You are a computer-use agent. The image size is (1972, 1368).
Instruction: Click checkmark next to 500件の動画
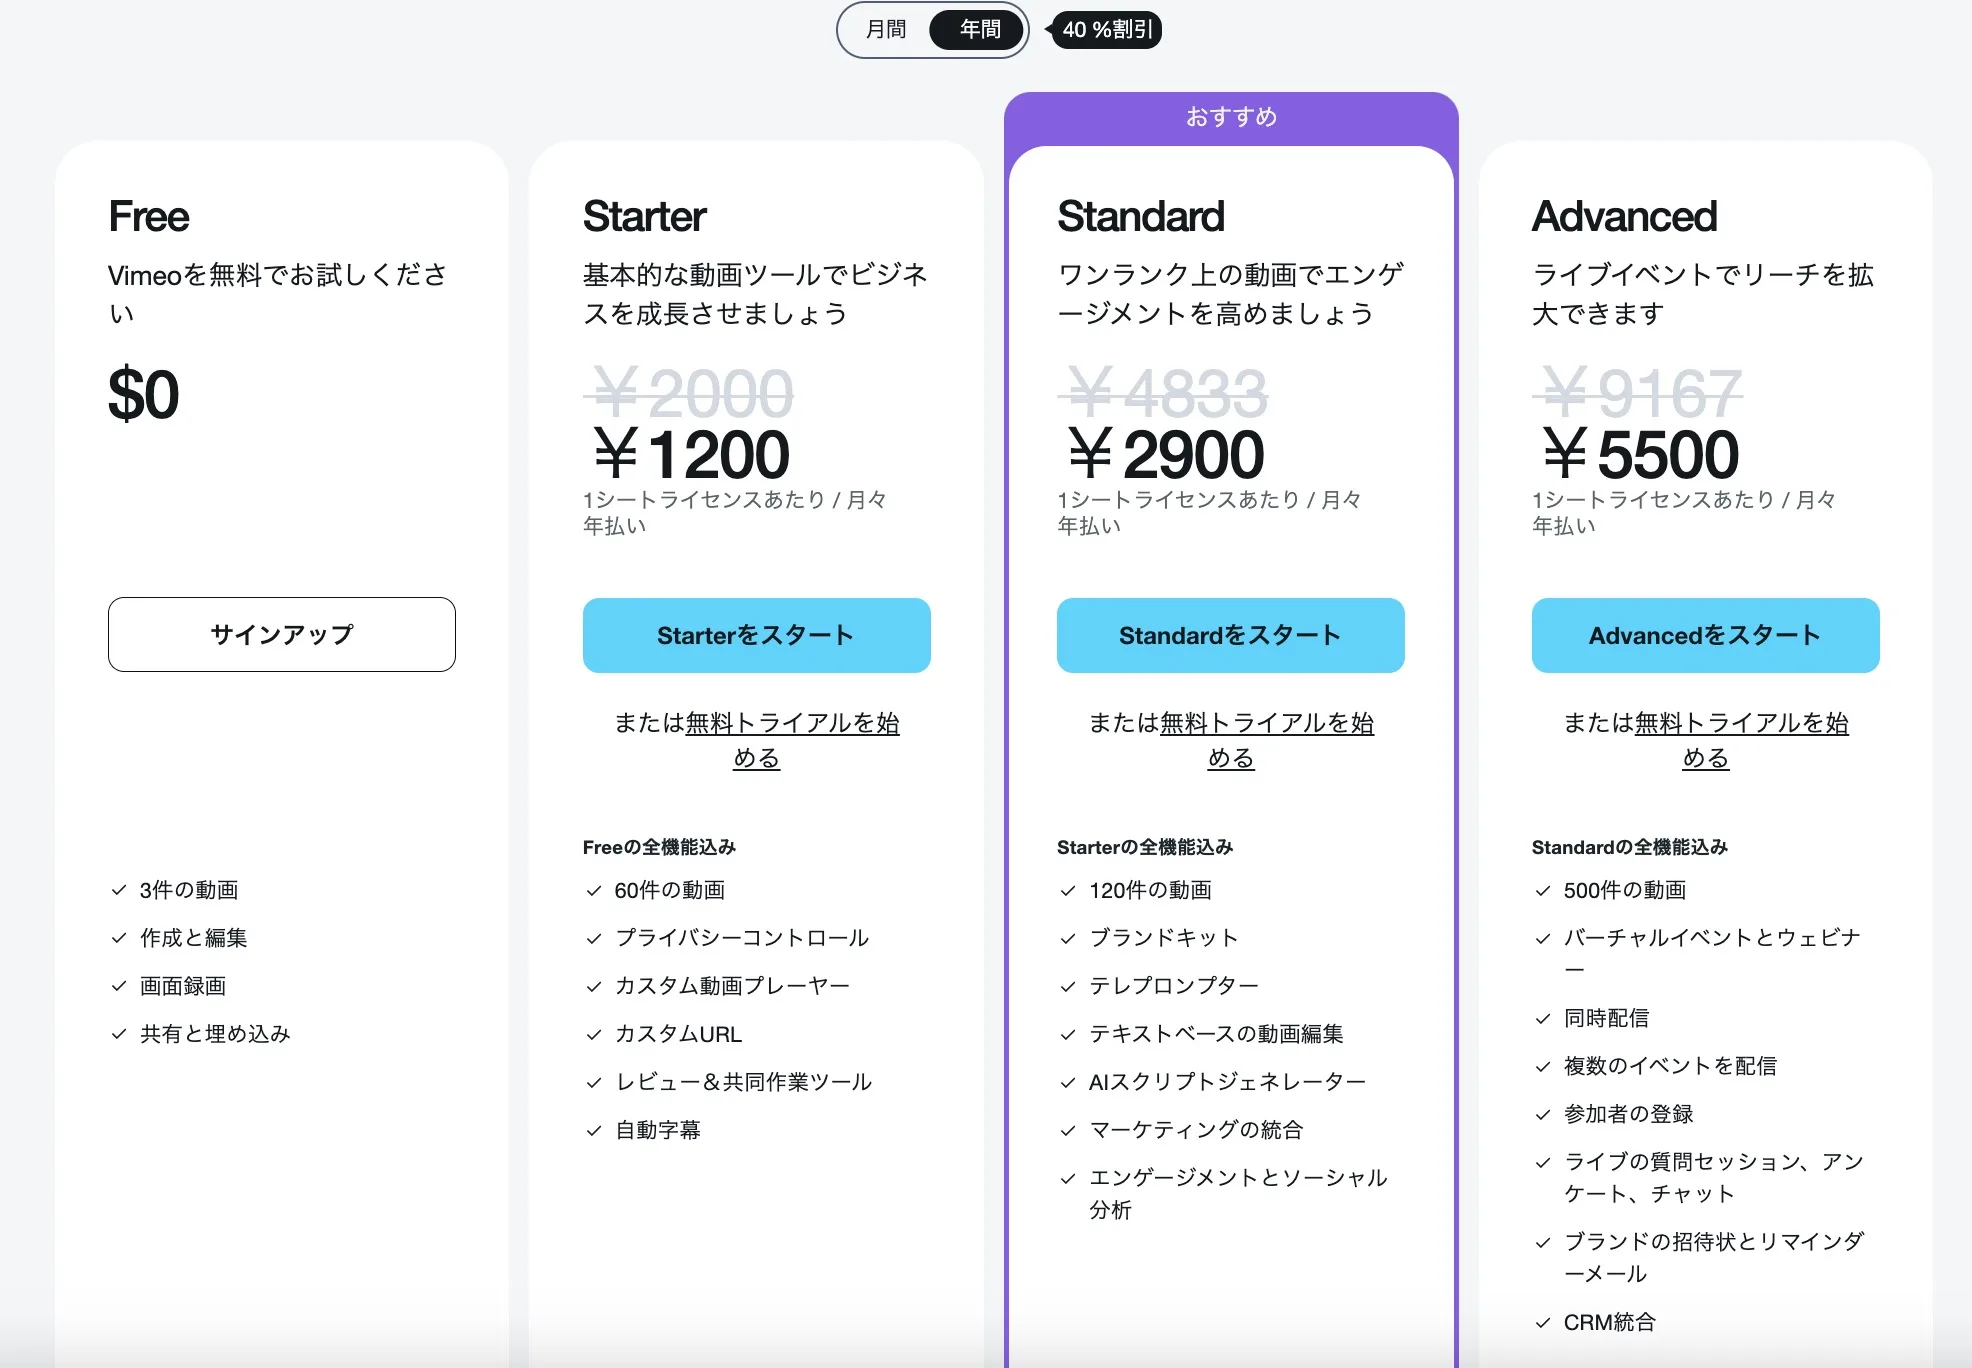pyautogui.click(x=1543, y=890)
